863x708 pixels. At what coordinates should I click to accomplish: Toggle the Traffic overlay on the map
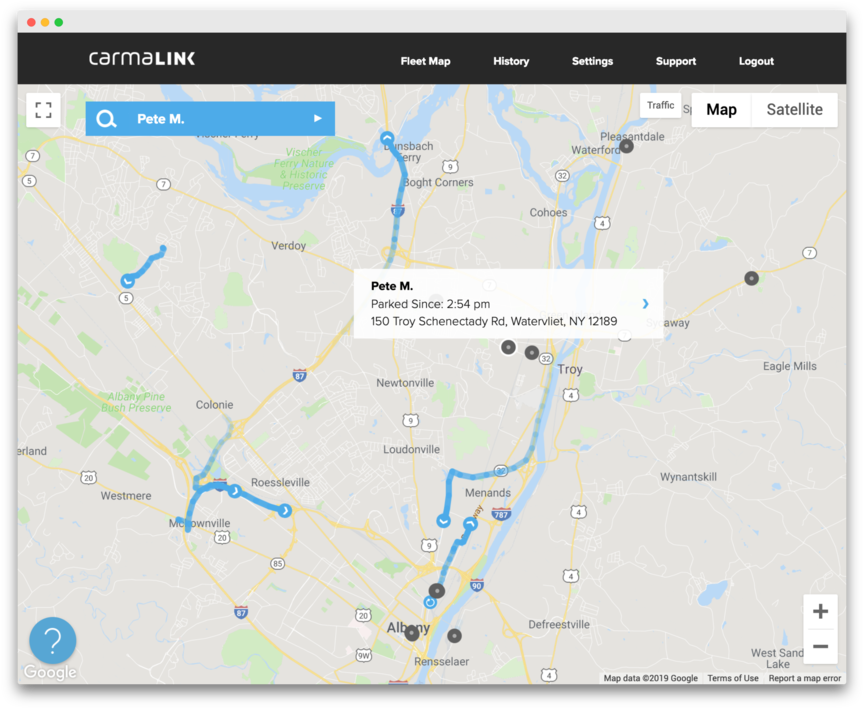point(660,104)
